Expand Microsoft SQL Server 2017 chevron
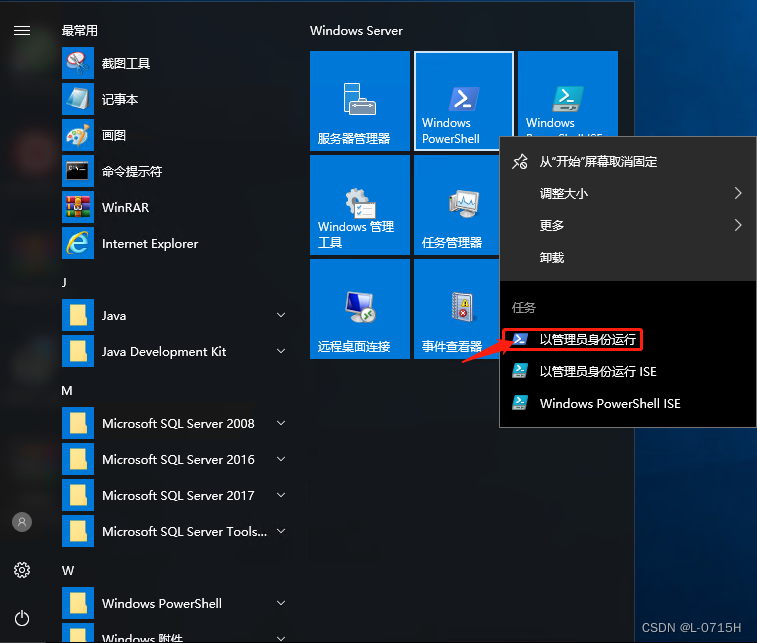Screen dimensions: 757x643 [281, 495]
